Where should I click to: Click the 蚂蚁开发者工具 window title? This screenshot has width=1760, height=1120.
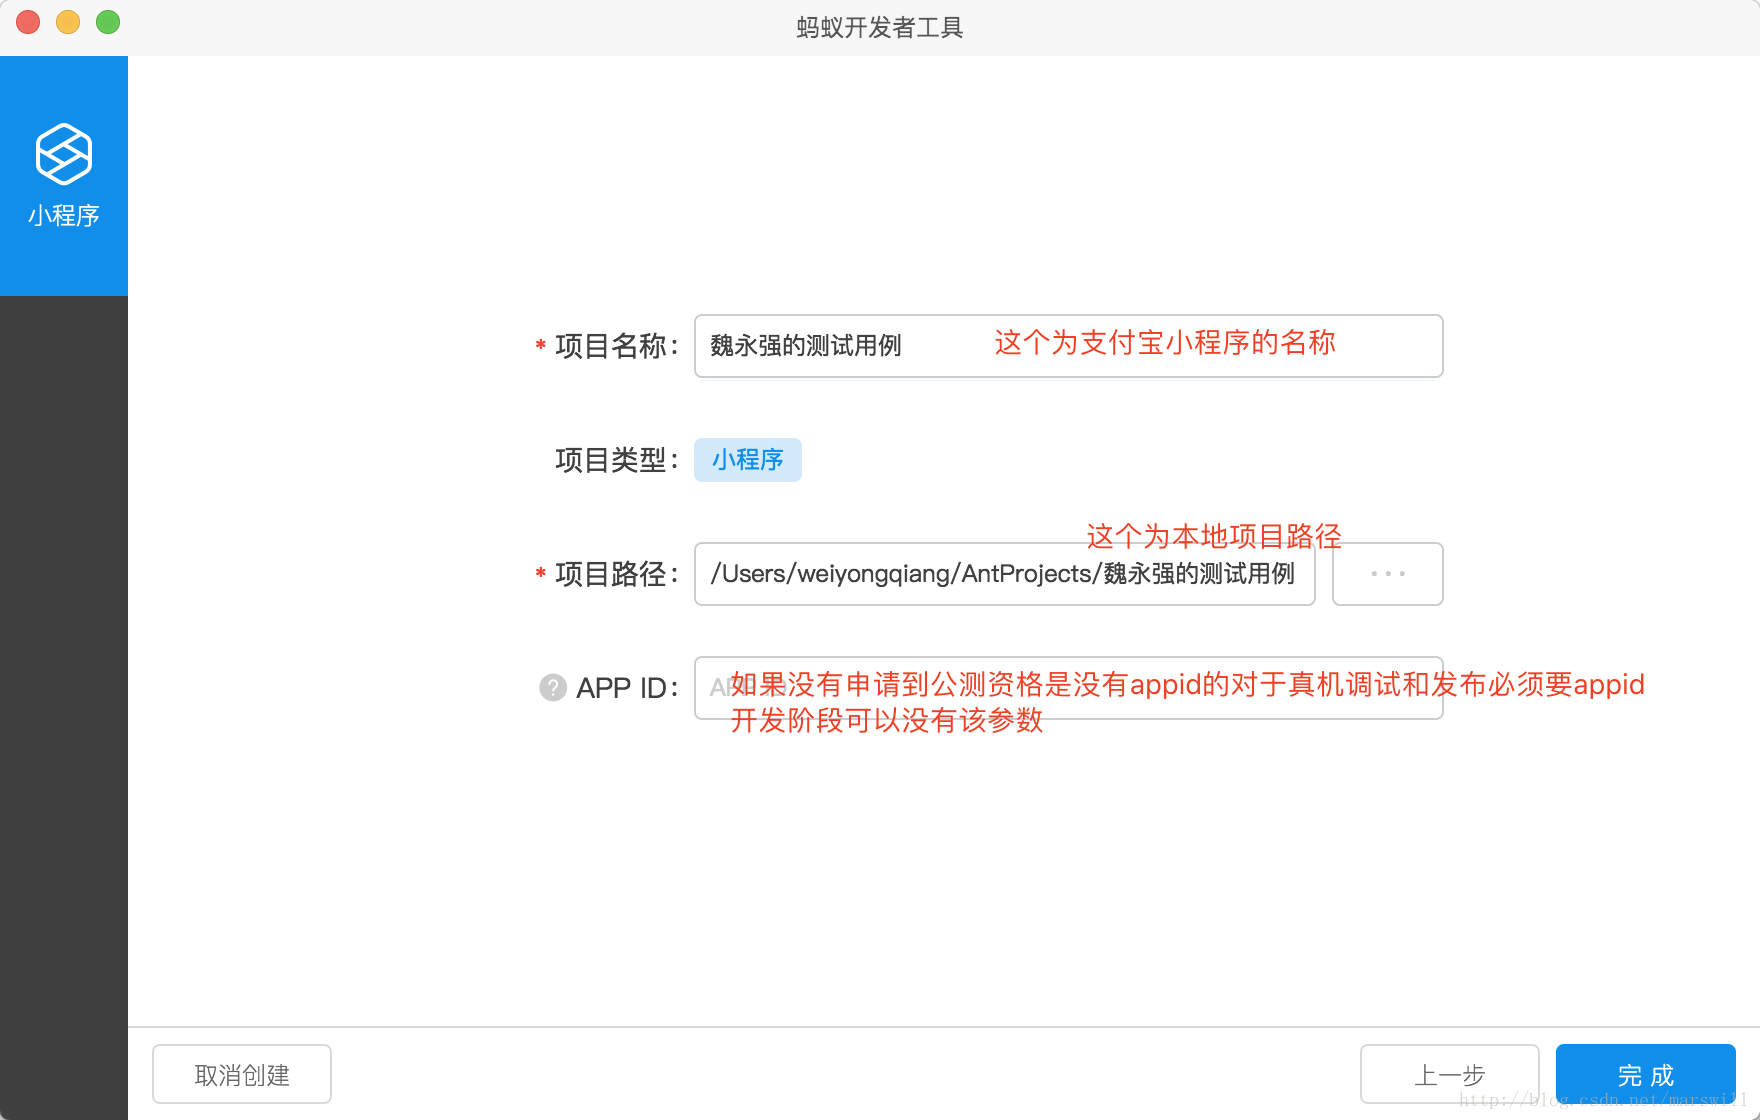pyautogui.click(x=880, y=28)
